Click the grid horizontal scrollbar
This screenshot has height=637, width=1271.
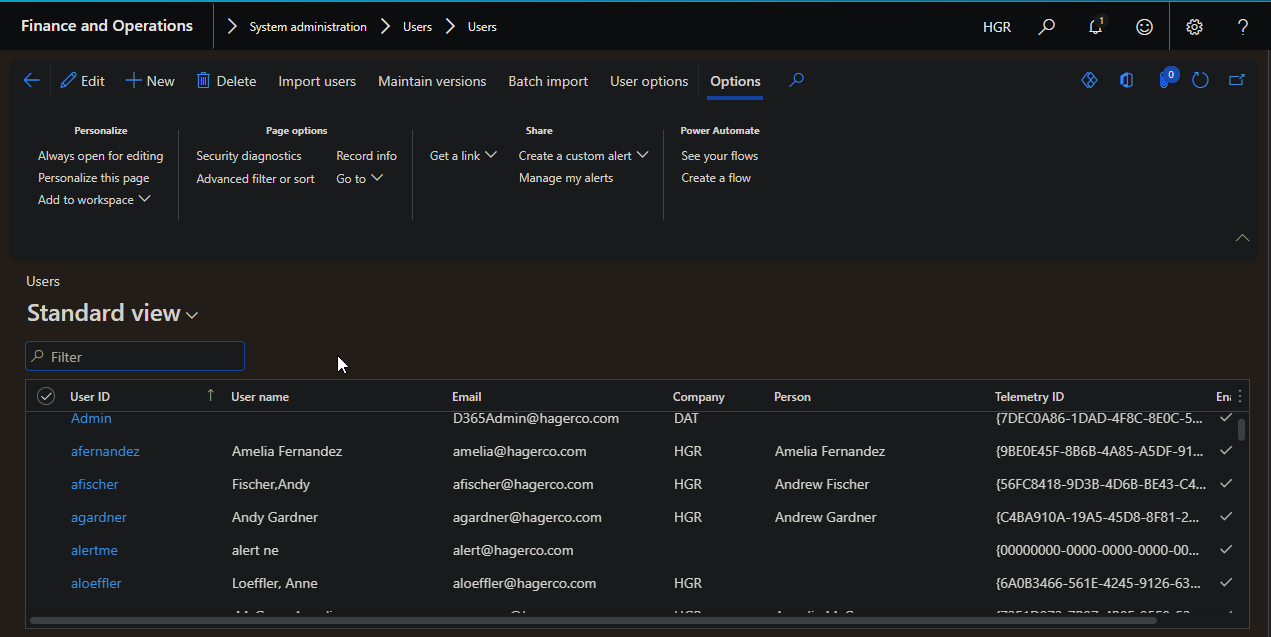tap(595, 621)
